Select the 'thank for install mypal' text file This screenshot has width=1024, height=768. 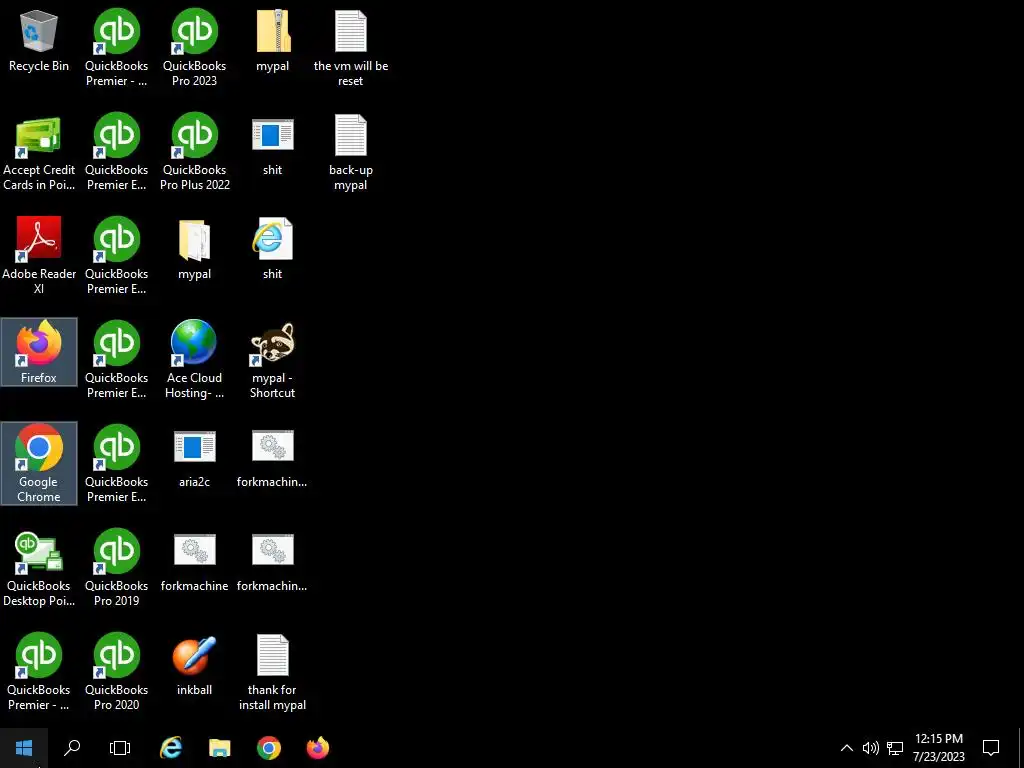point(272,673)
